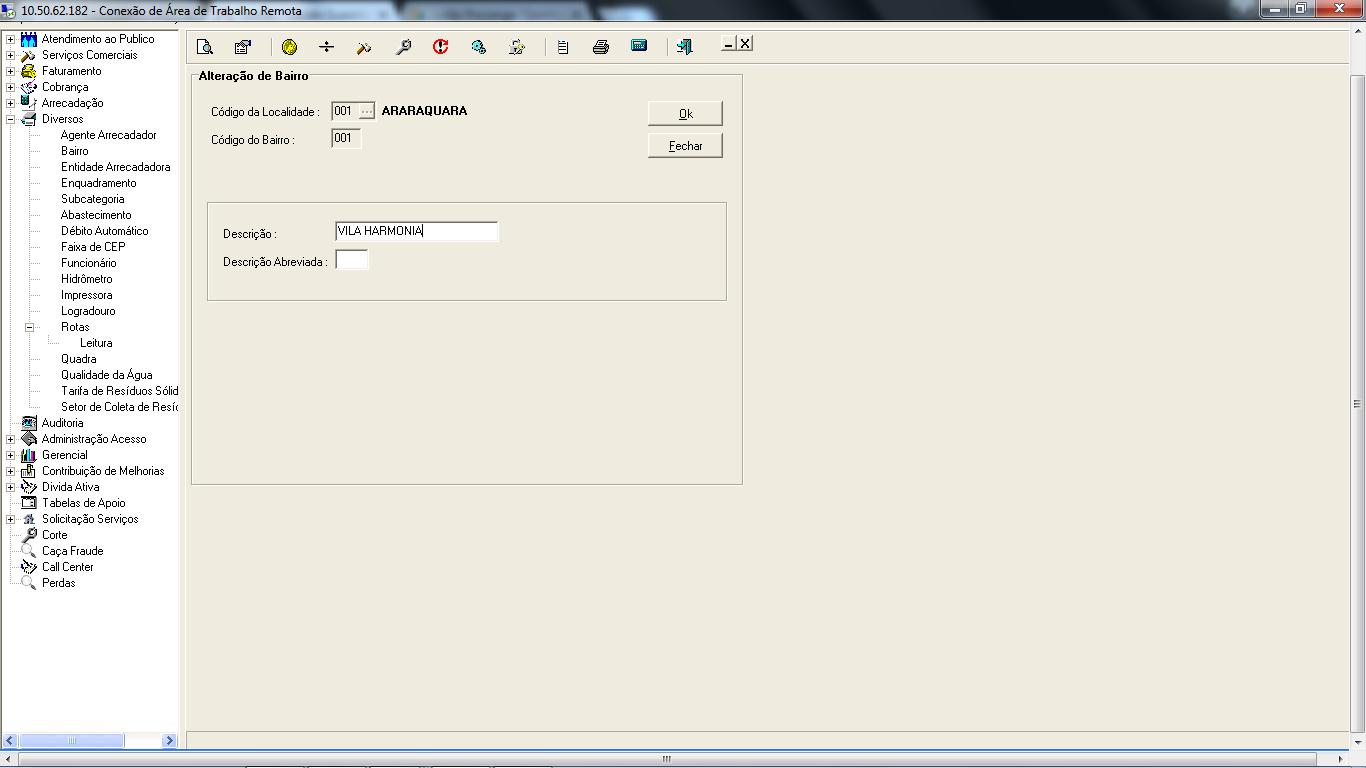Click the Descrição field containing VILA HARMONIA
The width and height of the screenshot is (1366, 768).
[416, 231]
